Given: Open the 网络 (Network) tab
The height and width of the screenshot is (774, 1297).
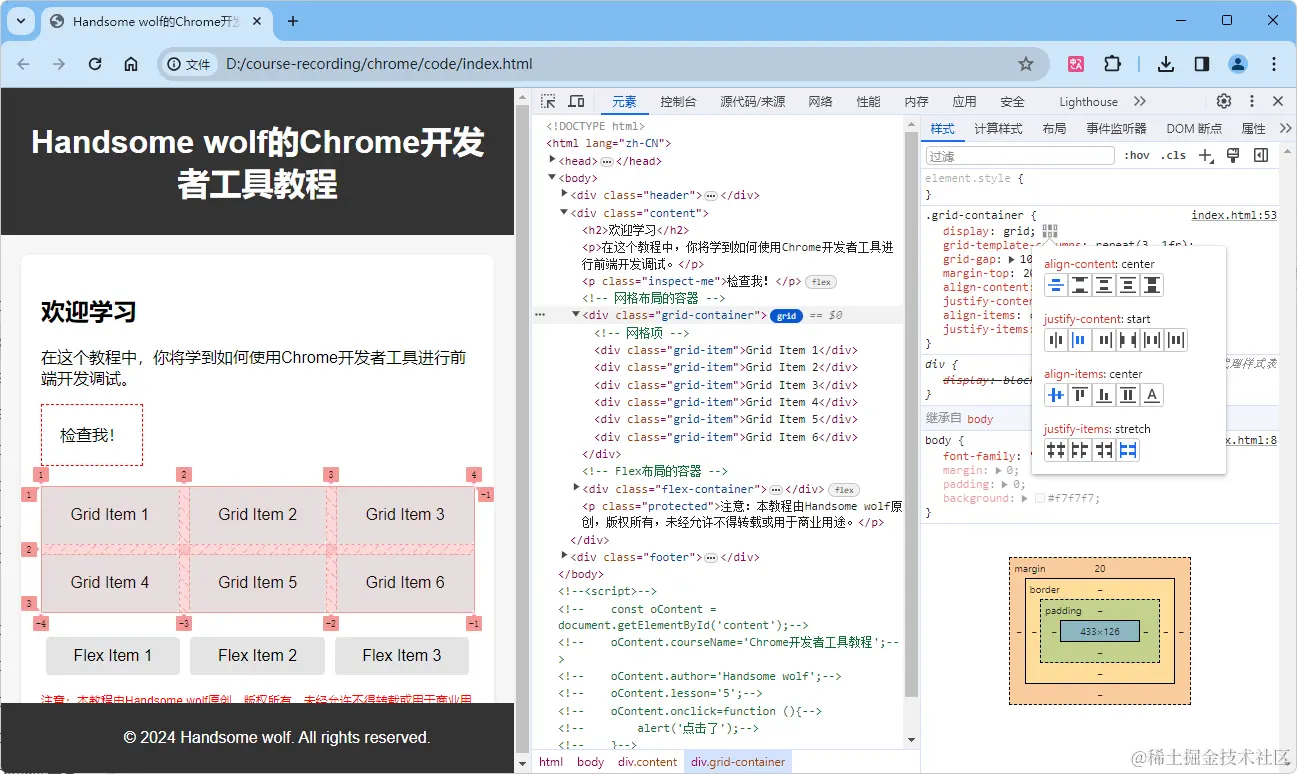Looking at the screenshot, I should (820, 101).
